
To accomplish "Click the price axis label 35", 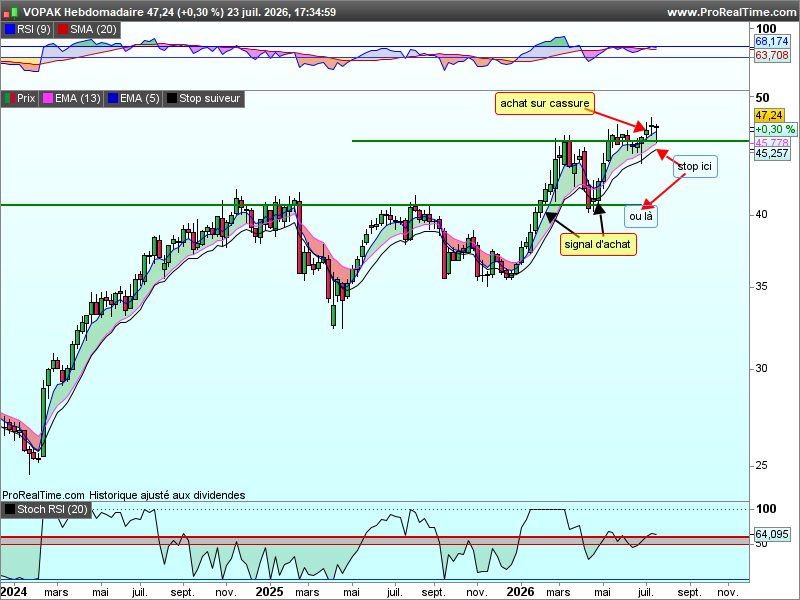I will [761, 286].
